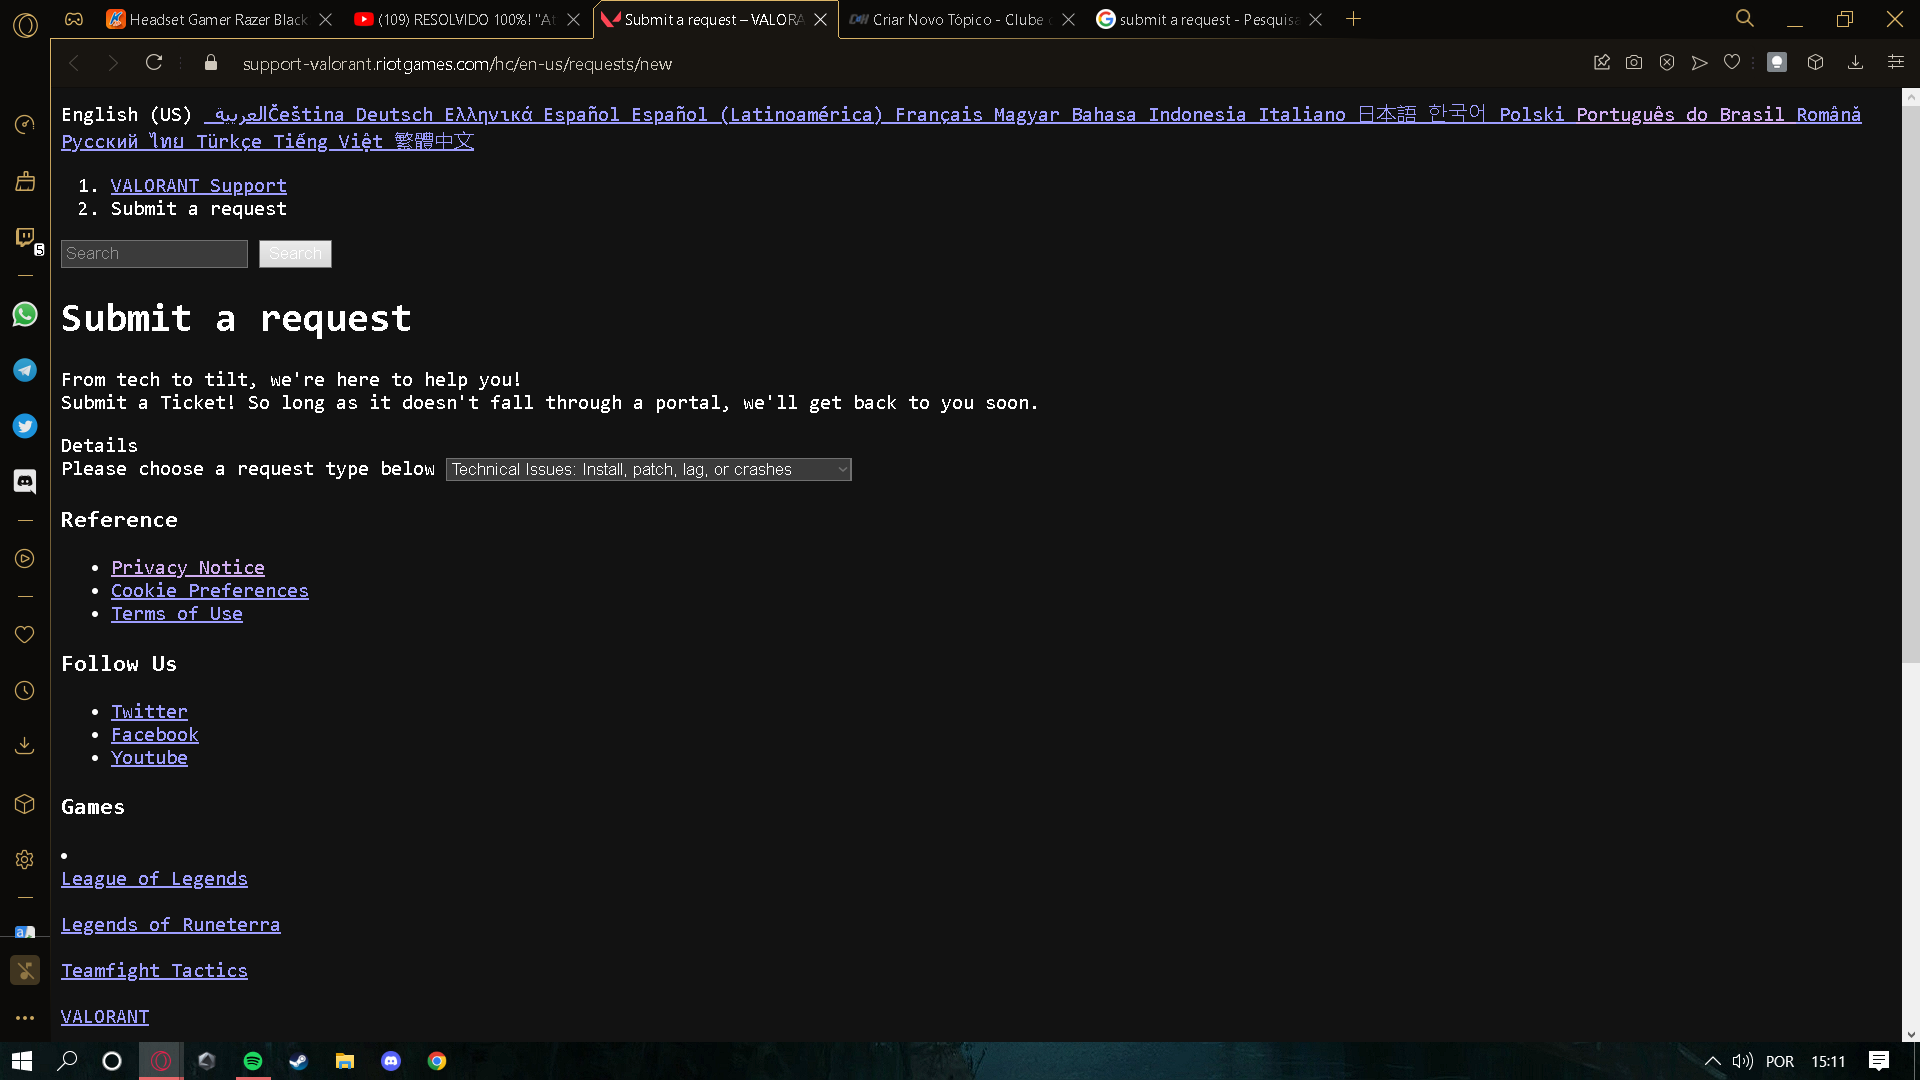Open Telegram sidebar messenger

(x=25, y=370)
